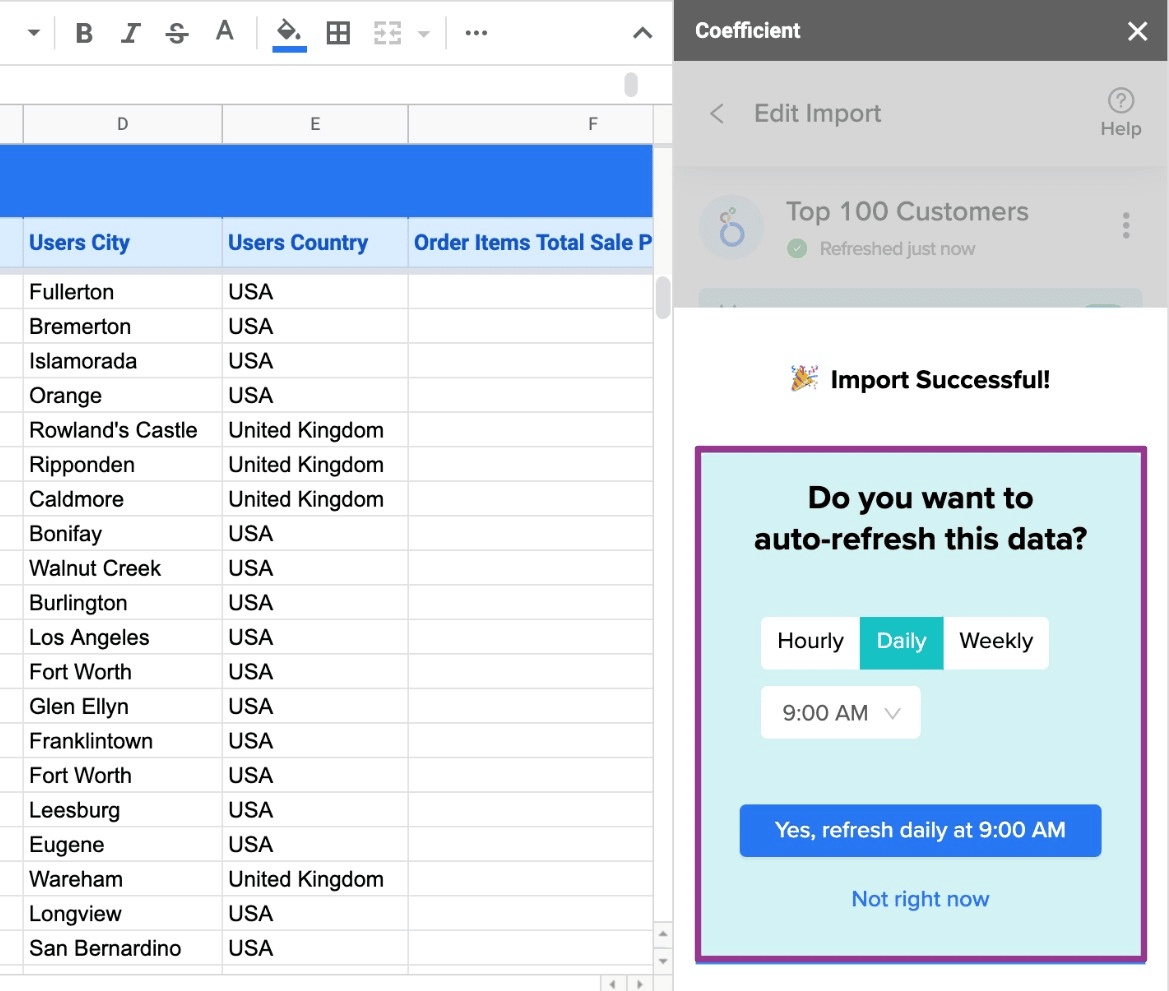This screenshot has width=1169, height=991.
Task: Select column D header
Action: click(x=122, y=124)
